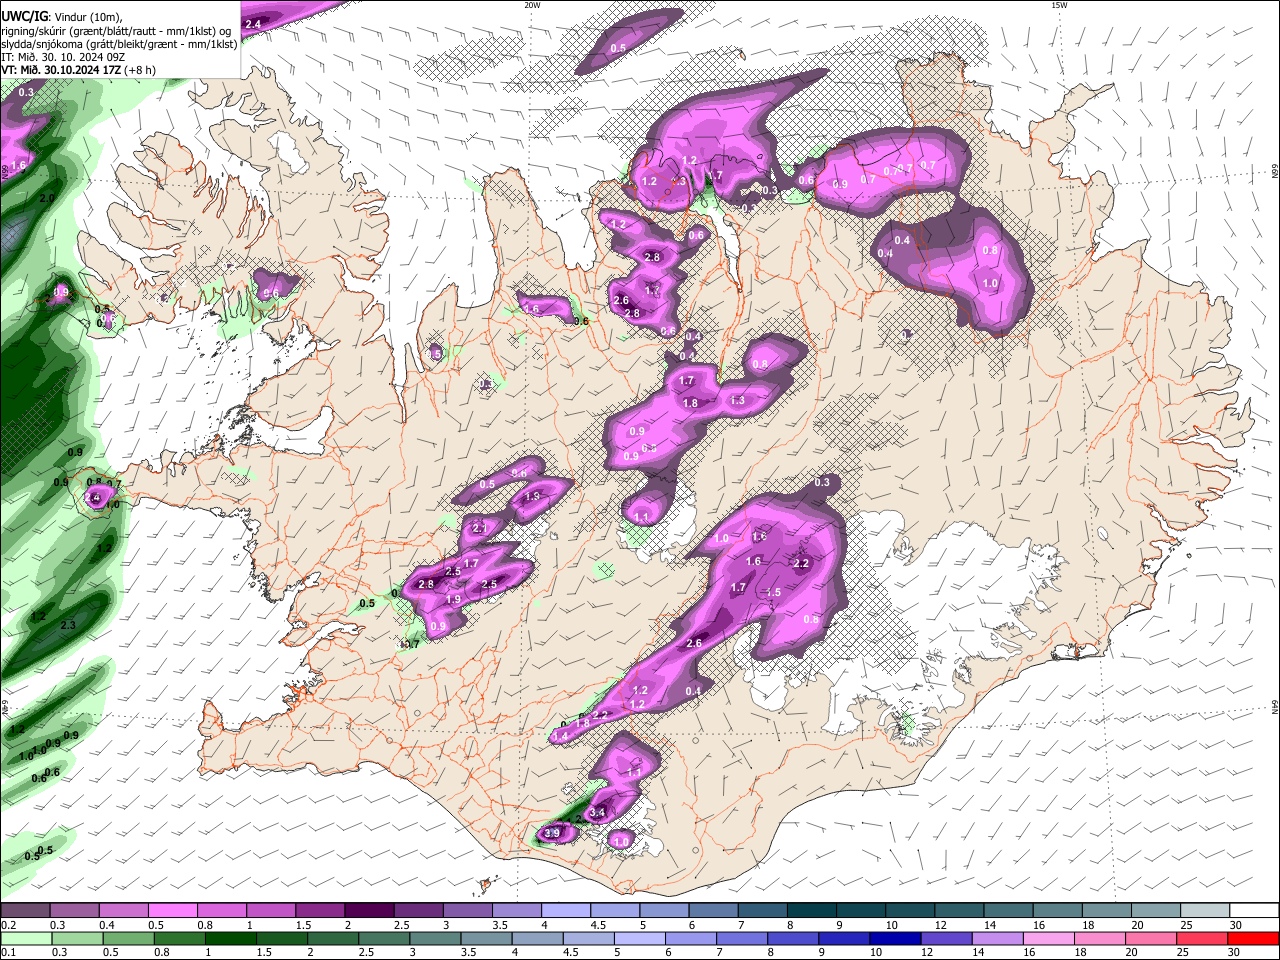This screenshot has width=1280, height=960.
Task: Click the 2.4 value beside the title box
Action: coord(253,23)
